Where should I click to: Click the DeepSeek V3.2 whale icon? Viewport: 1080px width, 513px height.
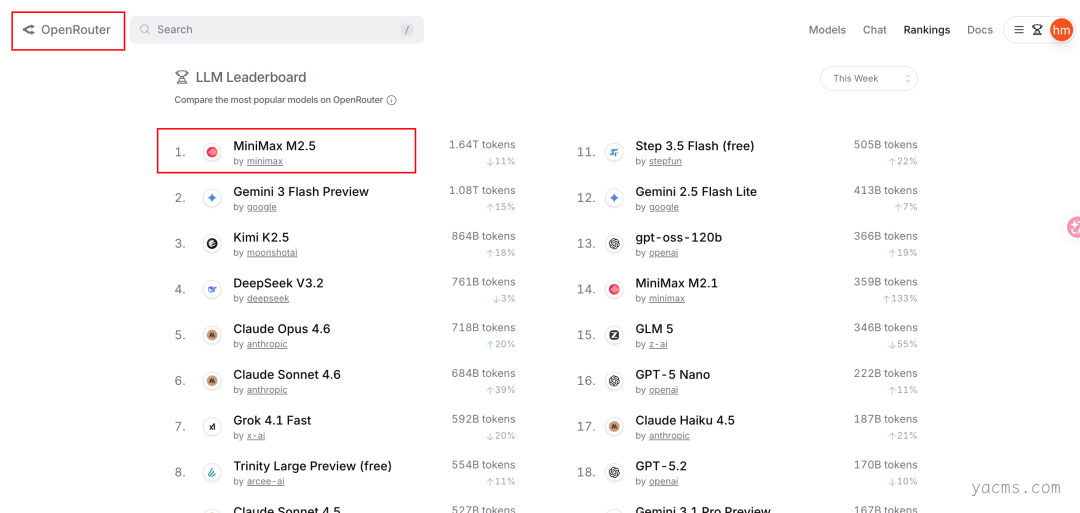pyautogui.click(x=212, y=289)
